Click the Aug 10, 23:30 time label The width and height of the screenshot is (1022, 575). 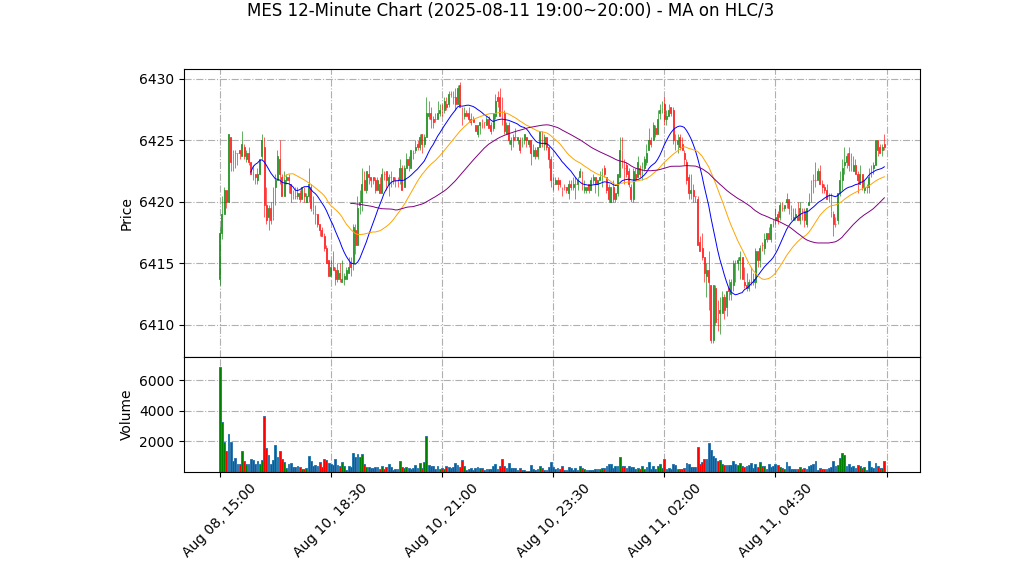[551, 520]
